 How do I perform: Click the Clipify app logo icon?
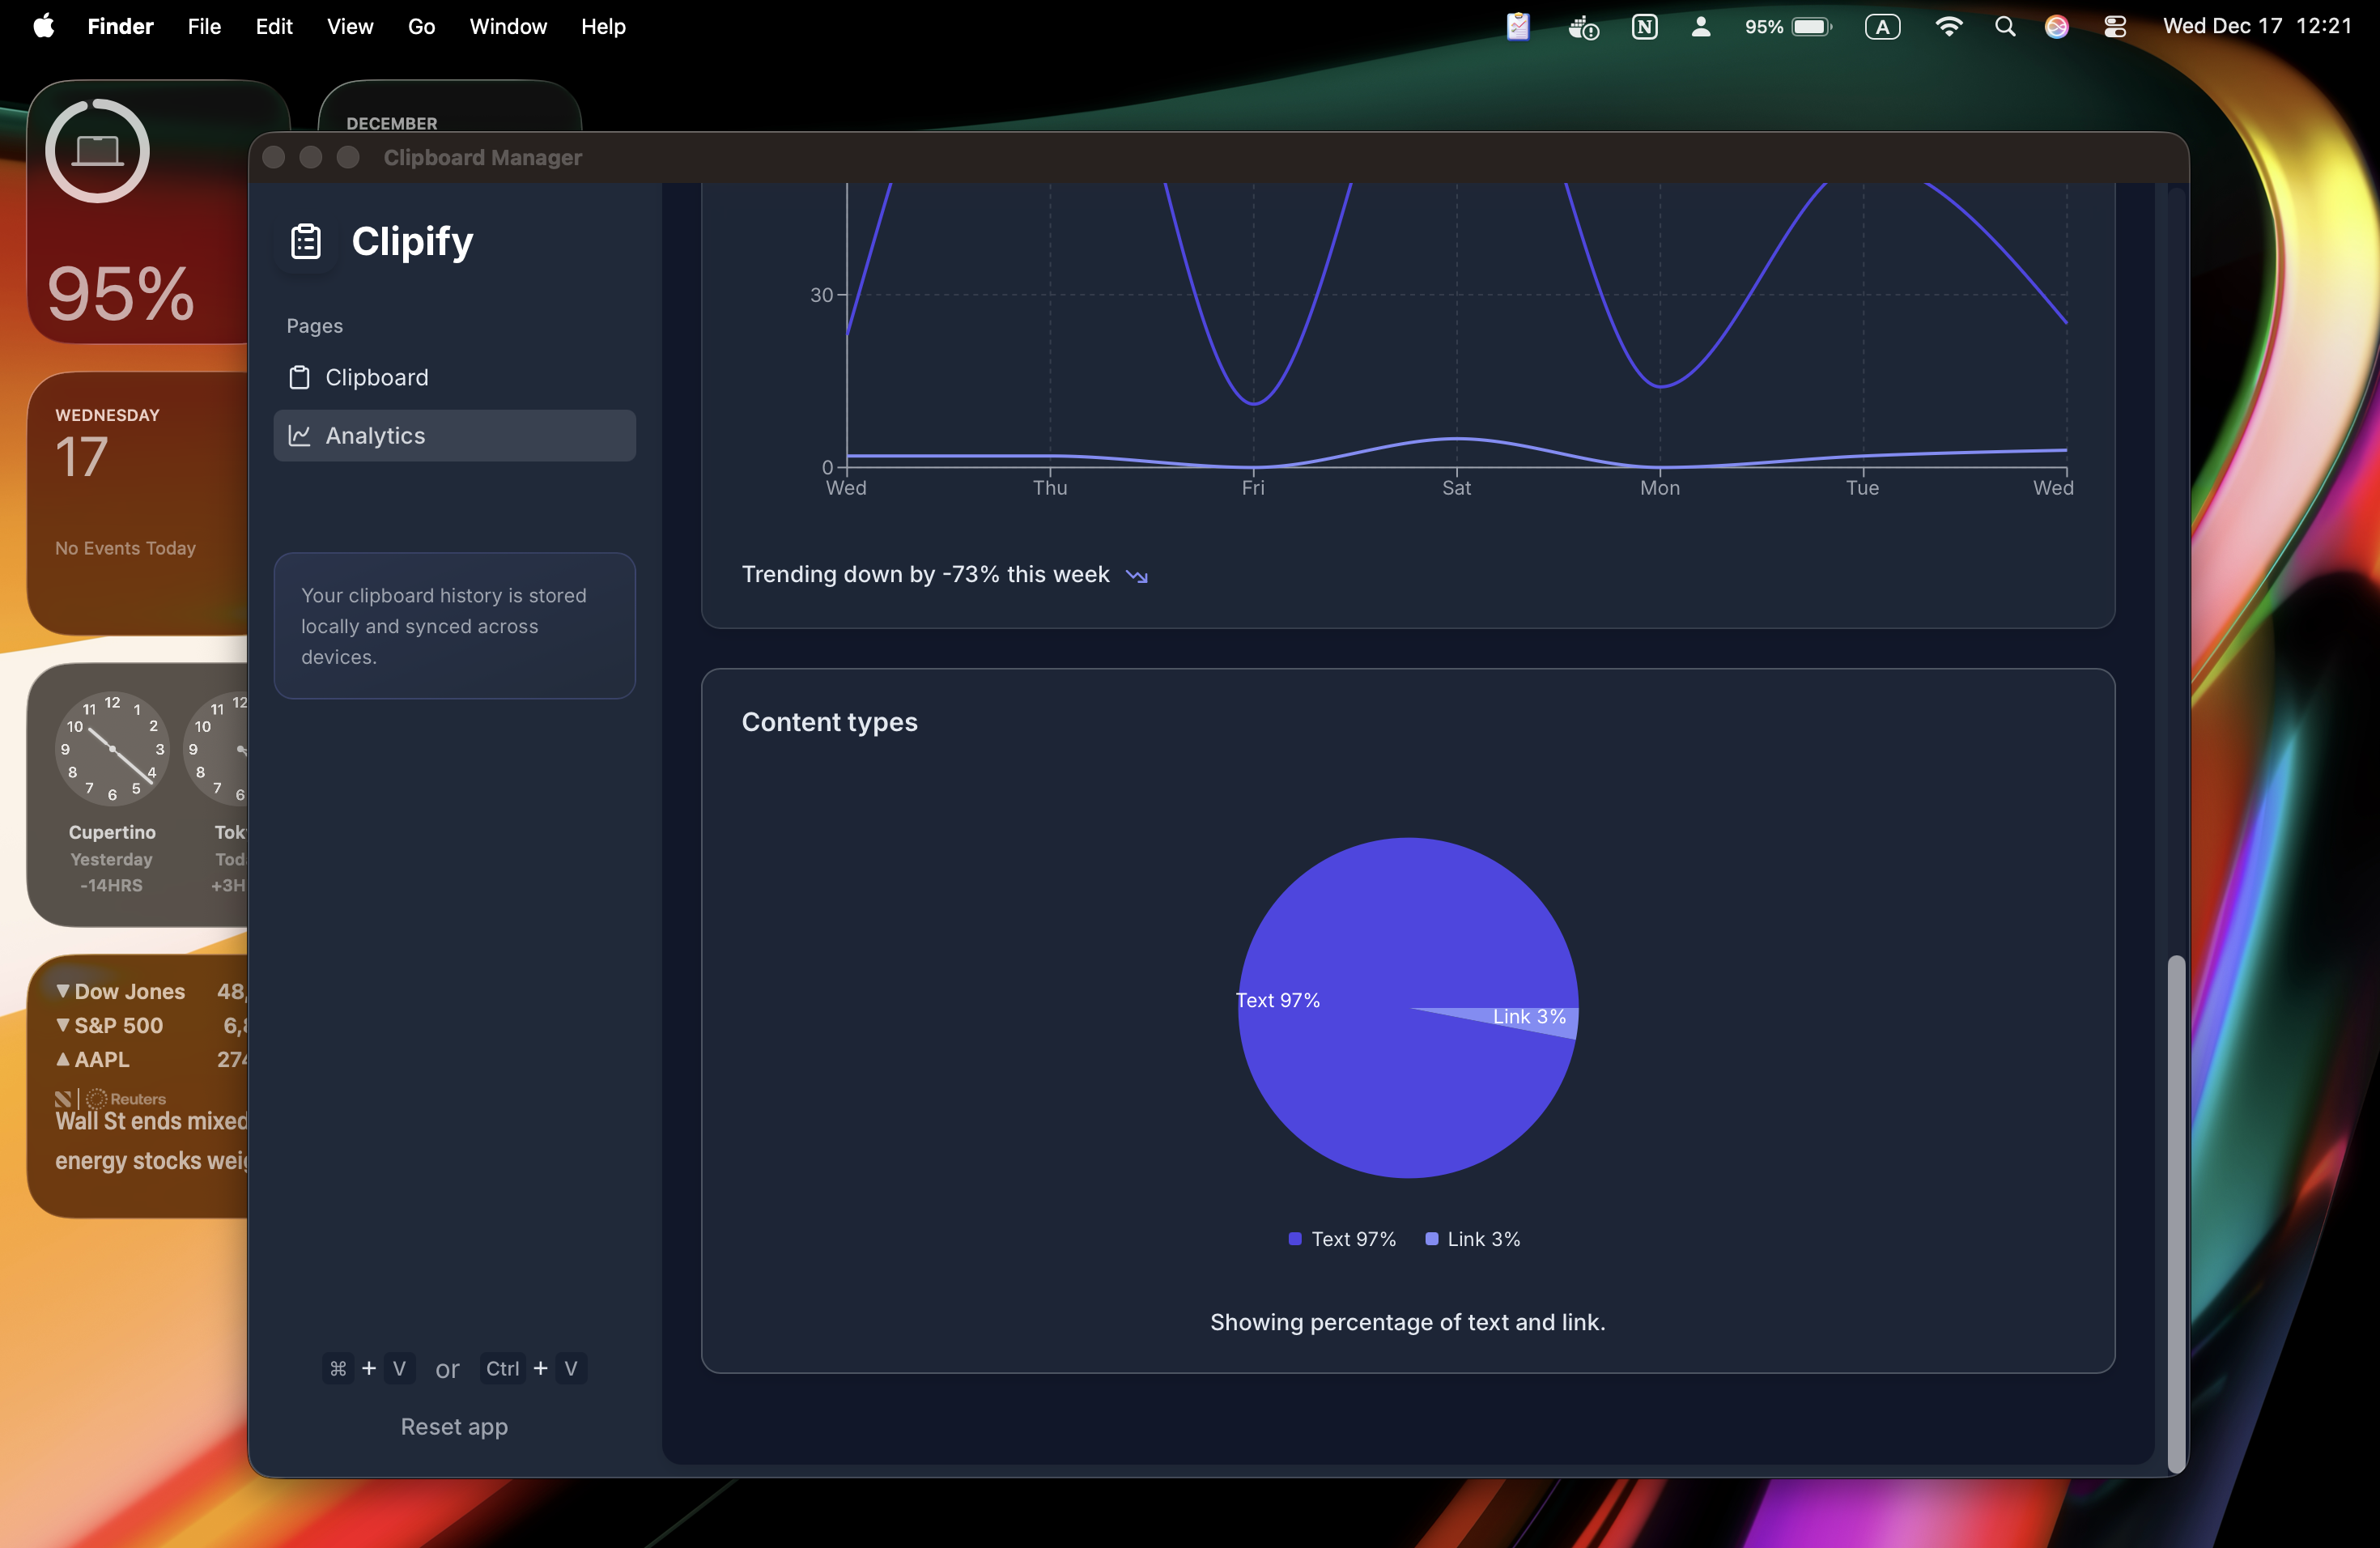tap(305, 241)
